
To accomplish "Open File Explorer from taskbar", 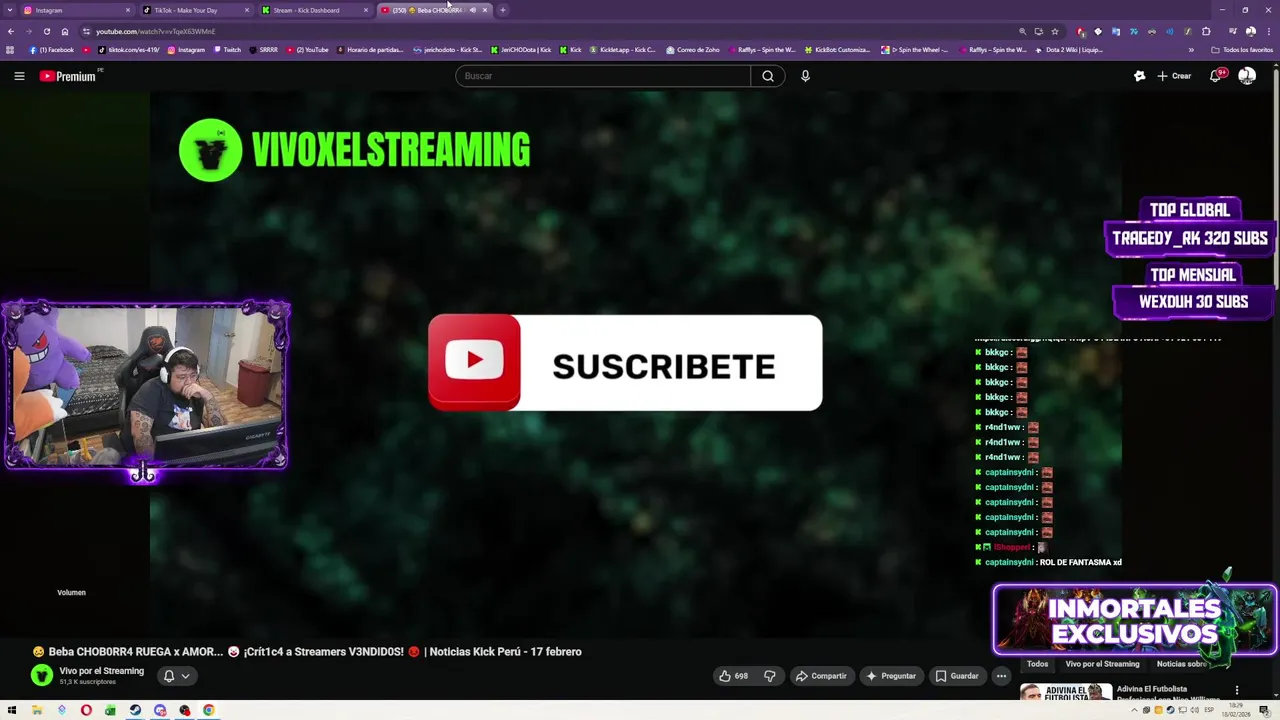I will 37,711.
